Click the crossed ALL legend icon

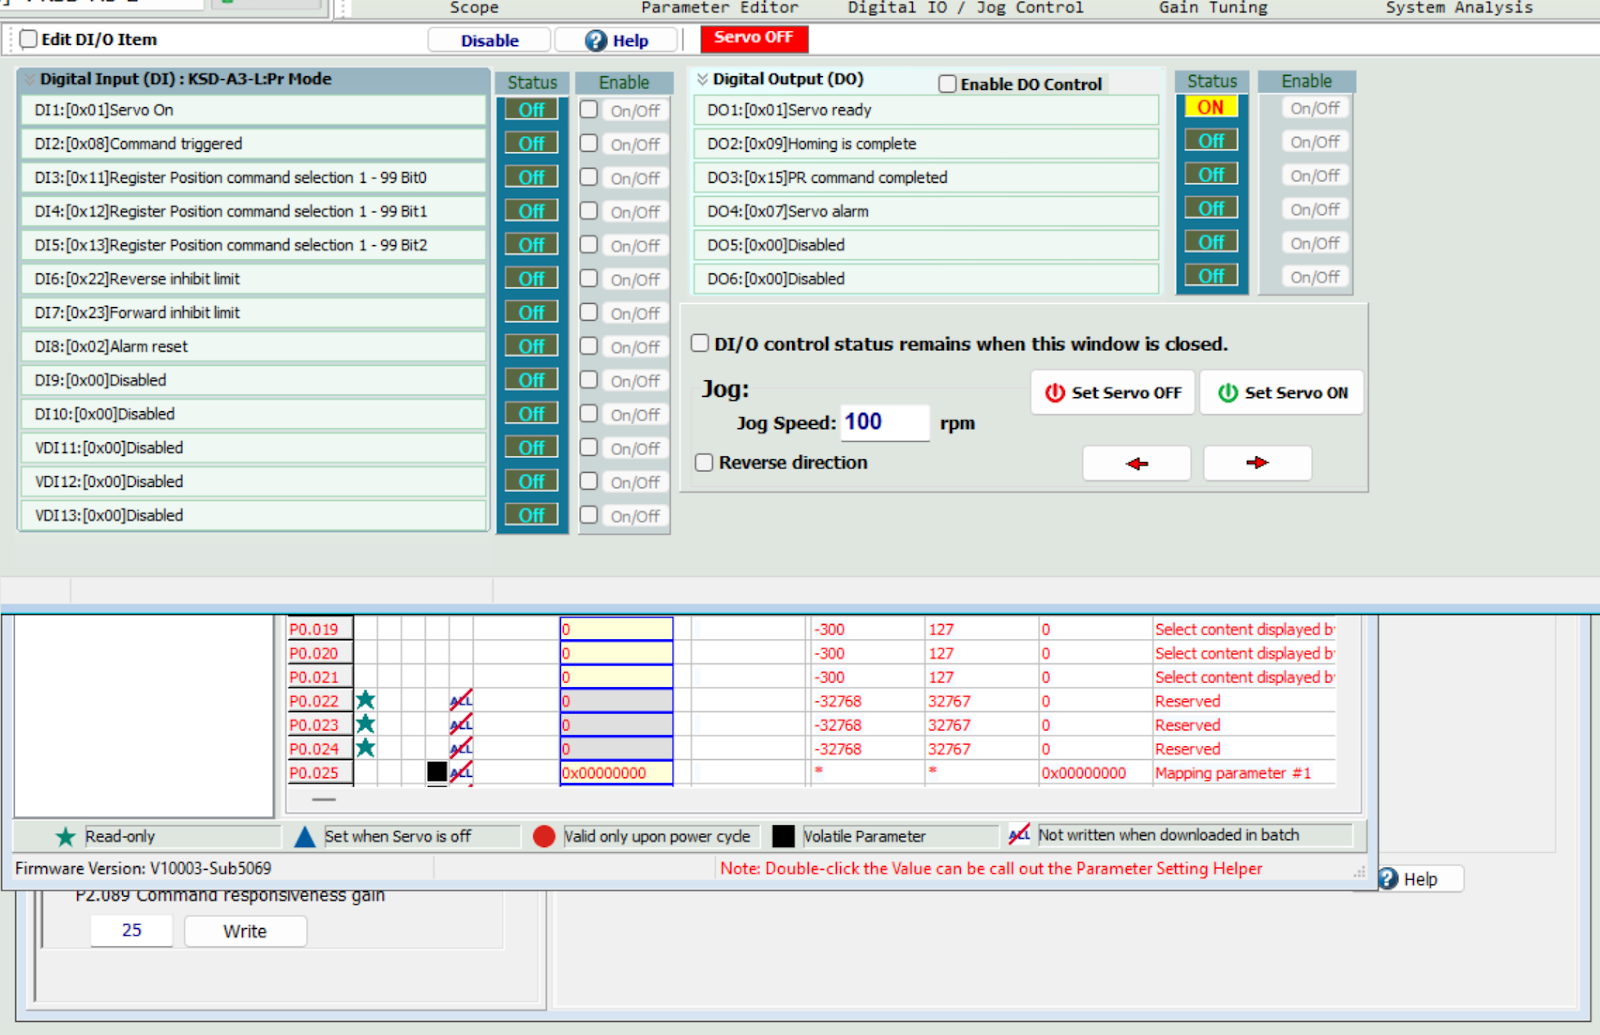point(1019,834)
